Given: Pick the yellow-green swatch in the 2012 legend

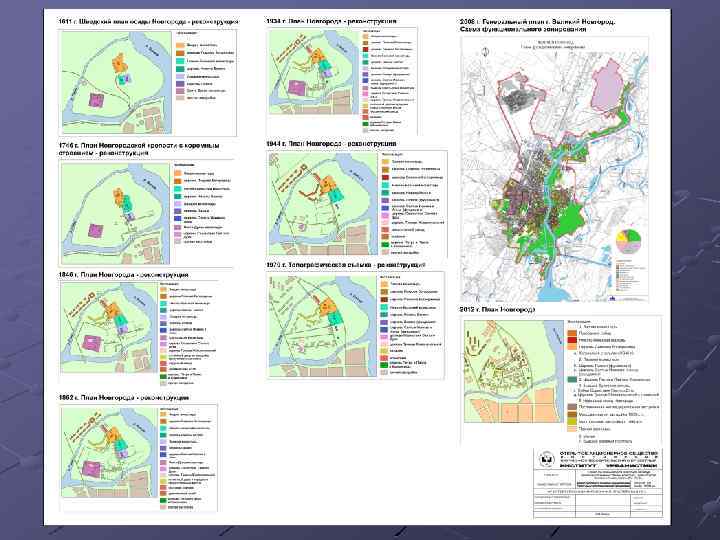Looking at the screenshot, I should [572, 421].
